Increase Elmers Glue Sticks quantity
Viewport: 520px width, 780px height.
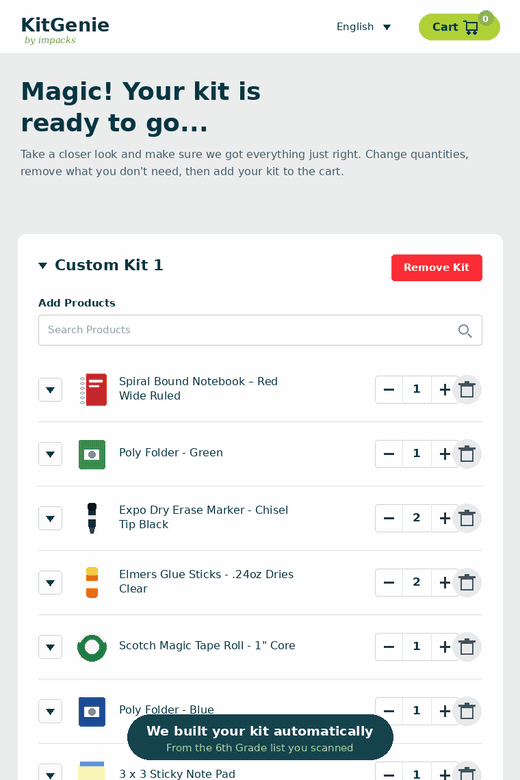point(444,583)
